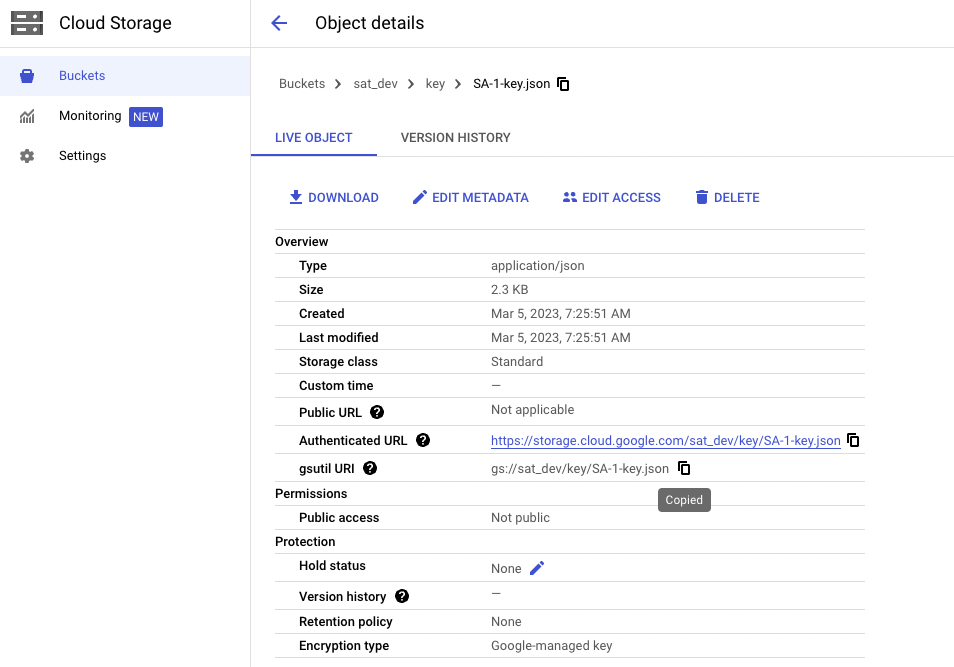Click the Created date value
954x667 pixels.
[560, 313]
